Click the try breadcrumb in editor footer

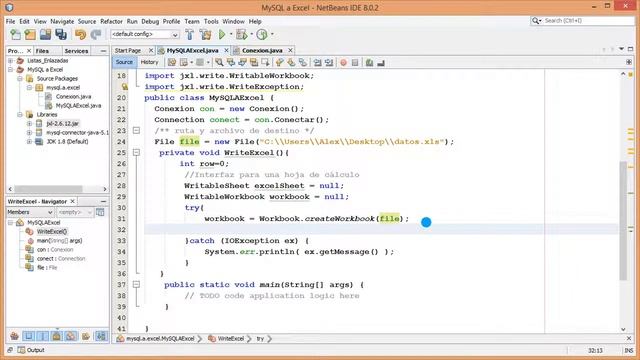(260, 338)
